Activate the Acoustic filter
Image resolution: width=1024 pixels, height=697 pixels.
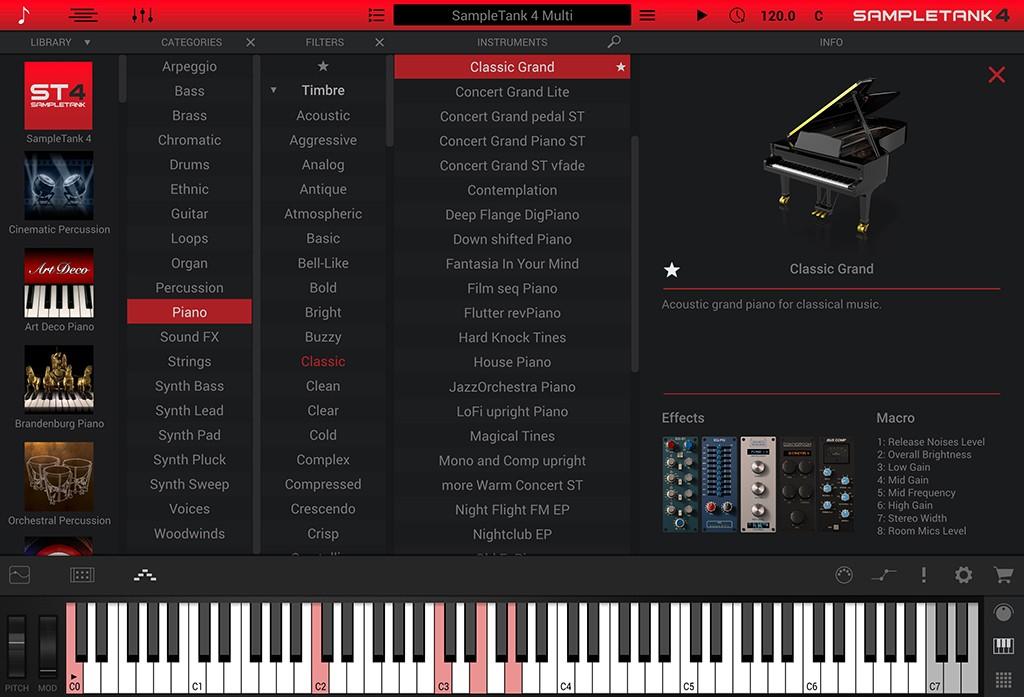click(x=322, y=115)
